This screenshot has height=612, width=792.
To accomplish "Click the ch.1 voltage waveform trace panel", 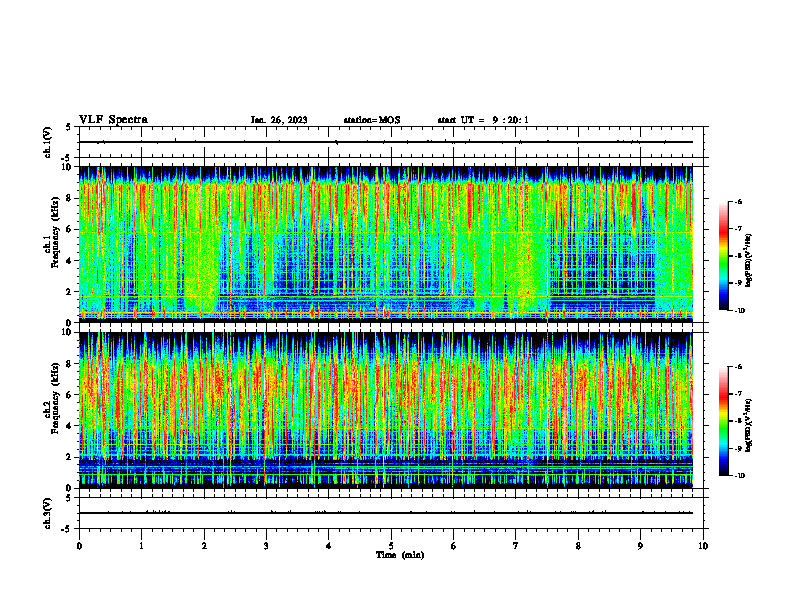I will pyautogui.click(x=393, y=142).
